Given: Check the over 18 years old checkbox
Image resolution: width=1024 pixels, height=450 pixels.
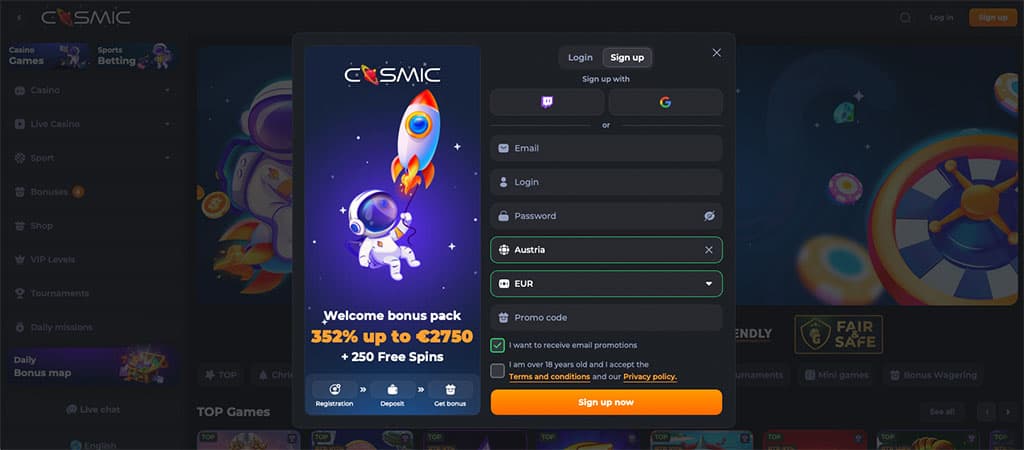Looking at the screenshot, I should click(x=498, y=370).
